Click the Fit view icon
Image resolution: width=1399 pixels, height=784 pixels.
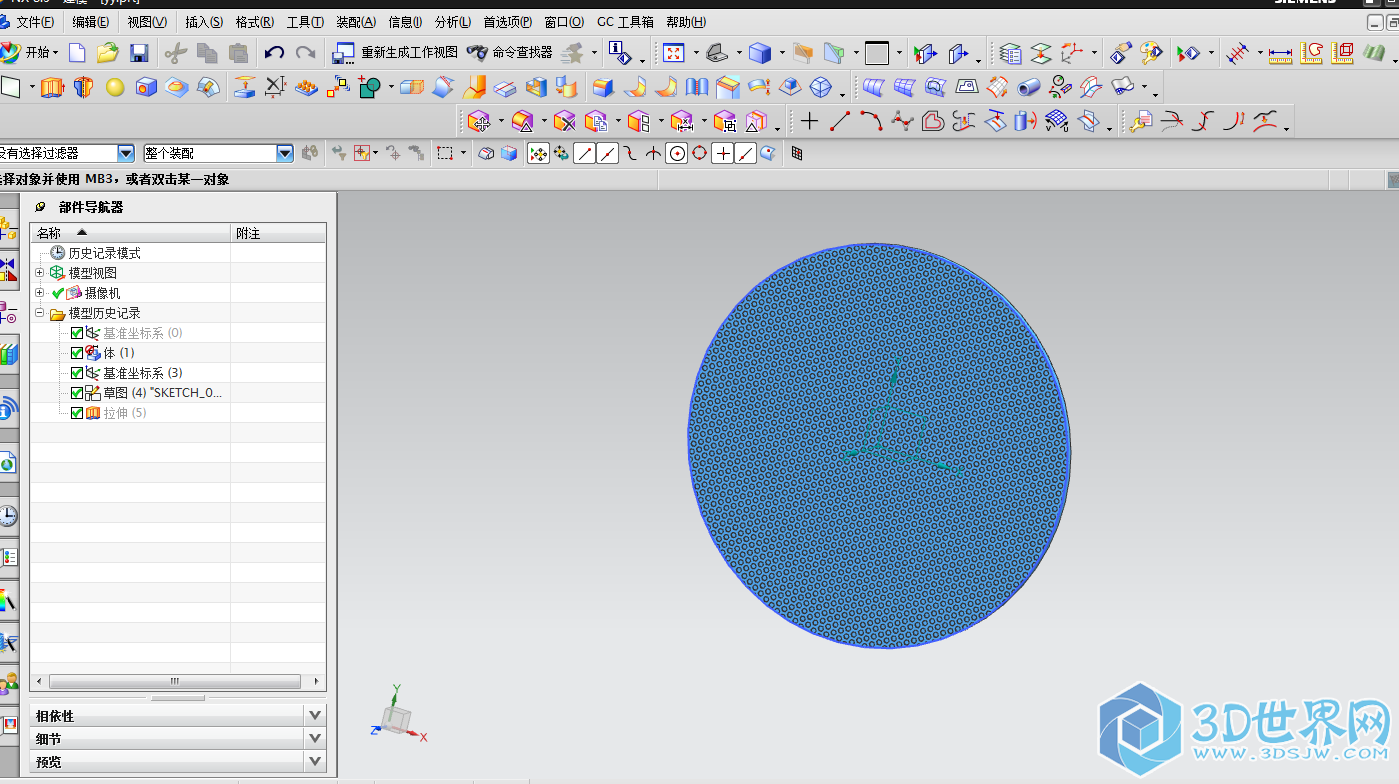coord(674,52)
